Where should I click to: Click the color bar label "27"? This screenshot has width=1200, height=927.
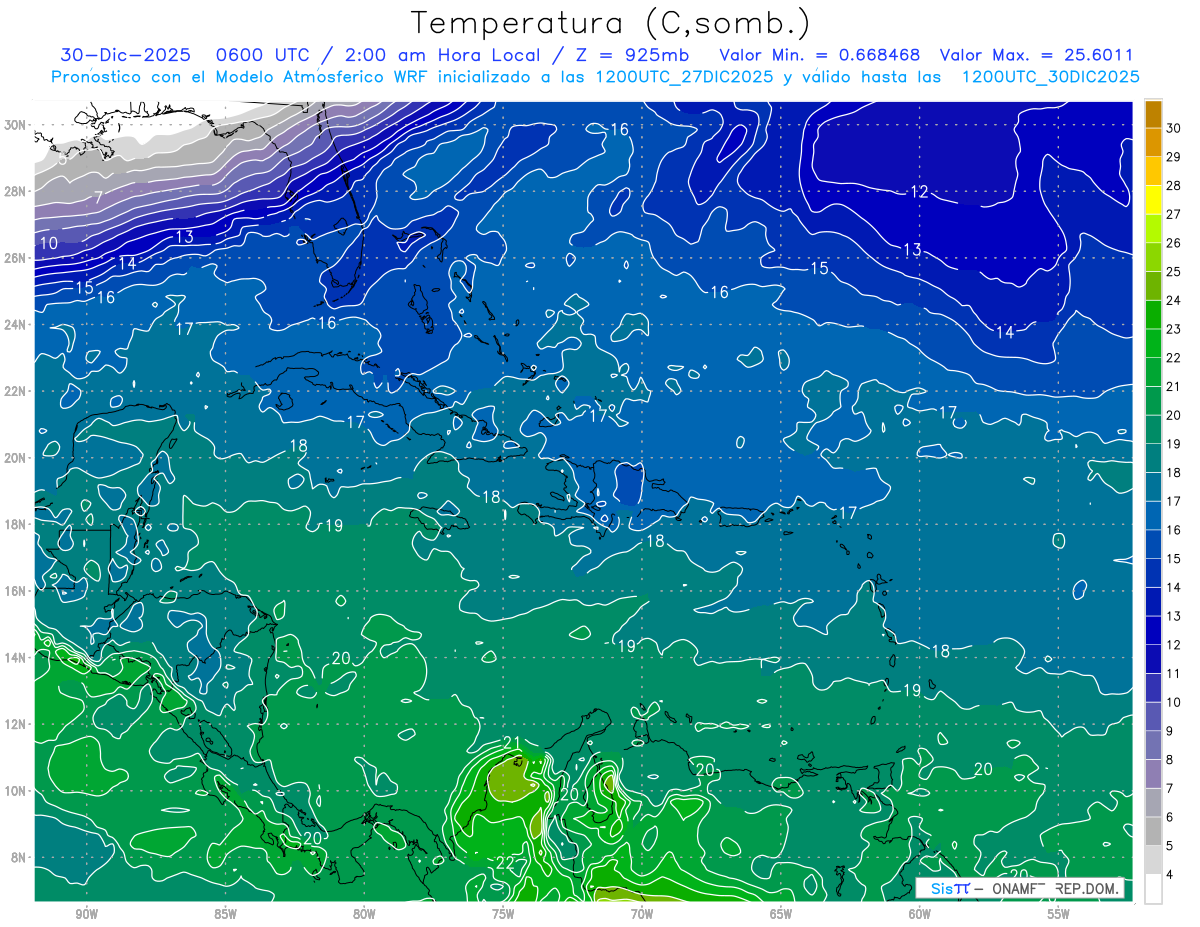1174,214
